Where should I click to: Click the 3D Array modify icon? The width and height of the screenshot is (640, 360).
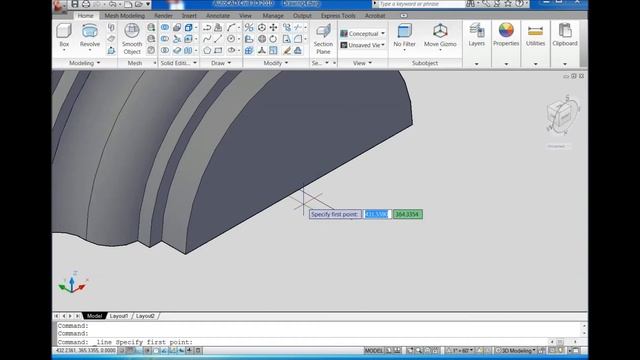249,50
